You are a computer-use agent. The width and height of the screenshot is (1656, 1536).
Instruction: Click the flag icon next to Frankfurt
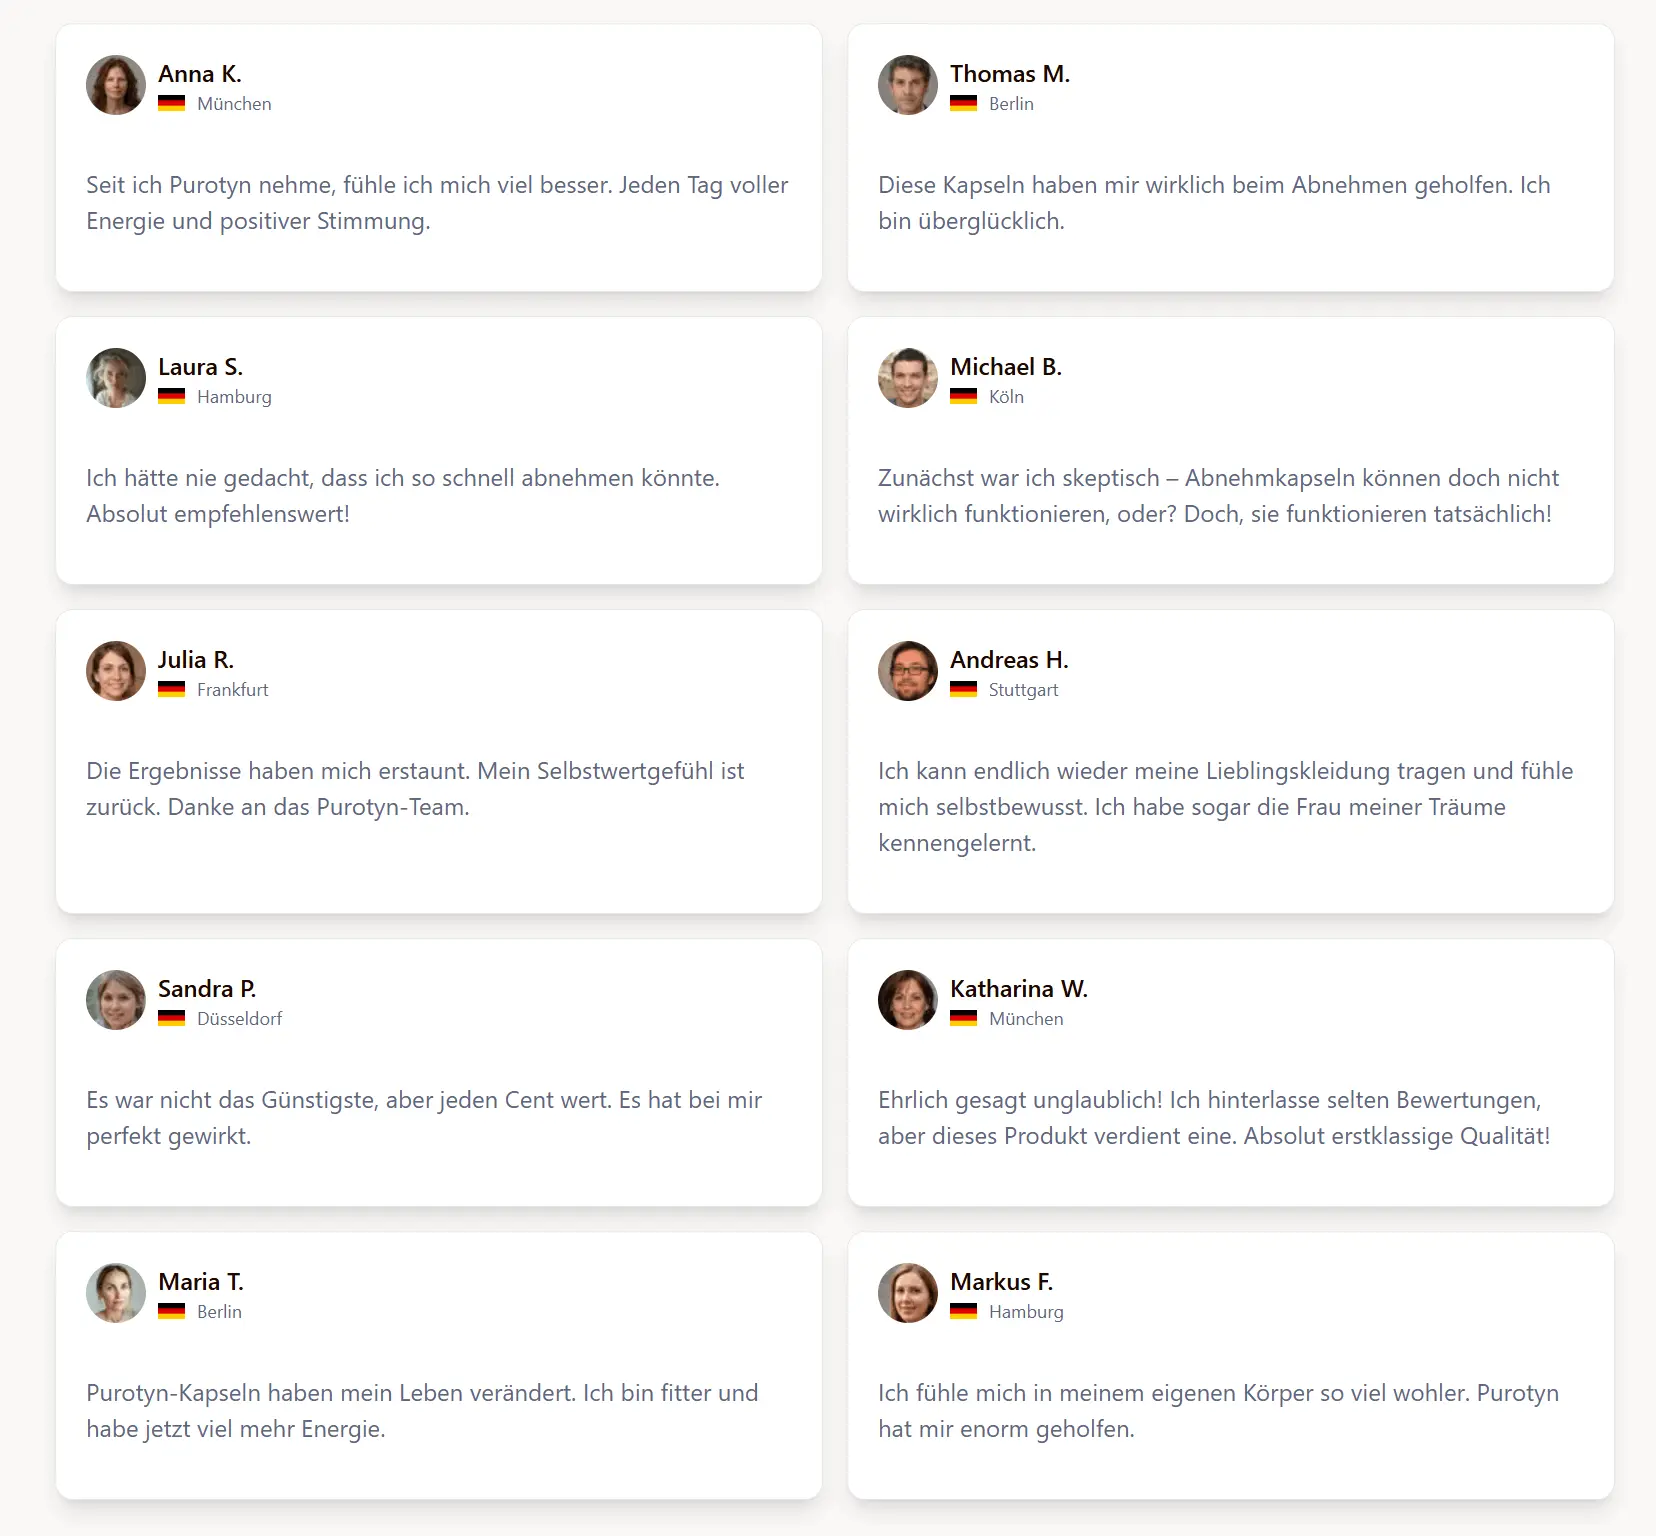(172, 689)
